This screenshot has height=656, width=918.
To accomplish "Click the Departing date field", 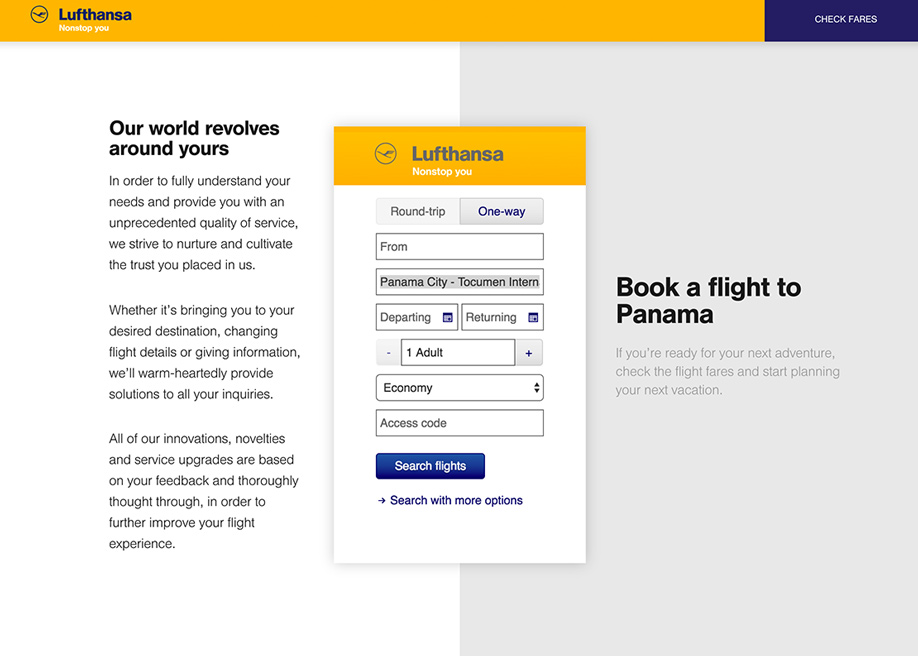I will (407, 318).
